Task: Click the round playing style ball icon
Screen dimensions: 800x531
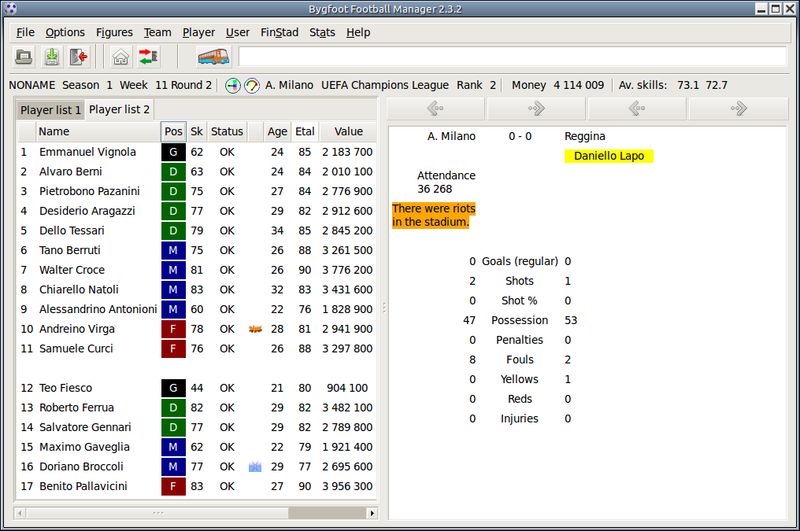Action: click(233, 86)
